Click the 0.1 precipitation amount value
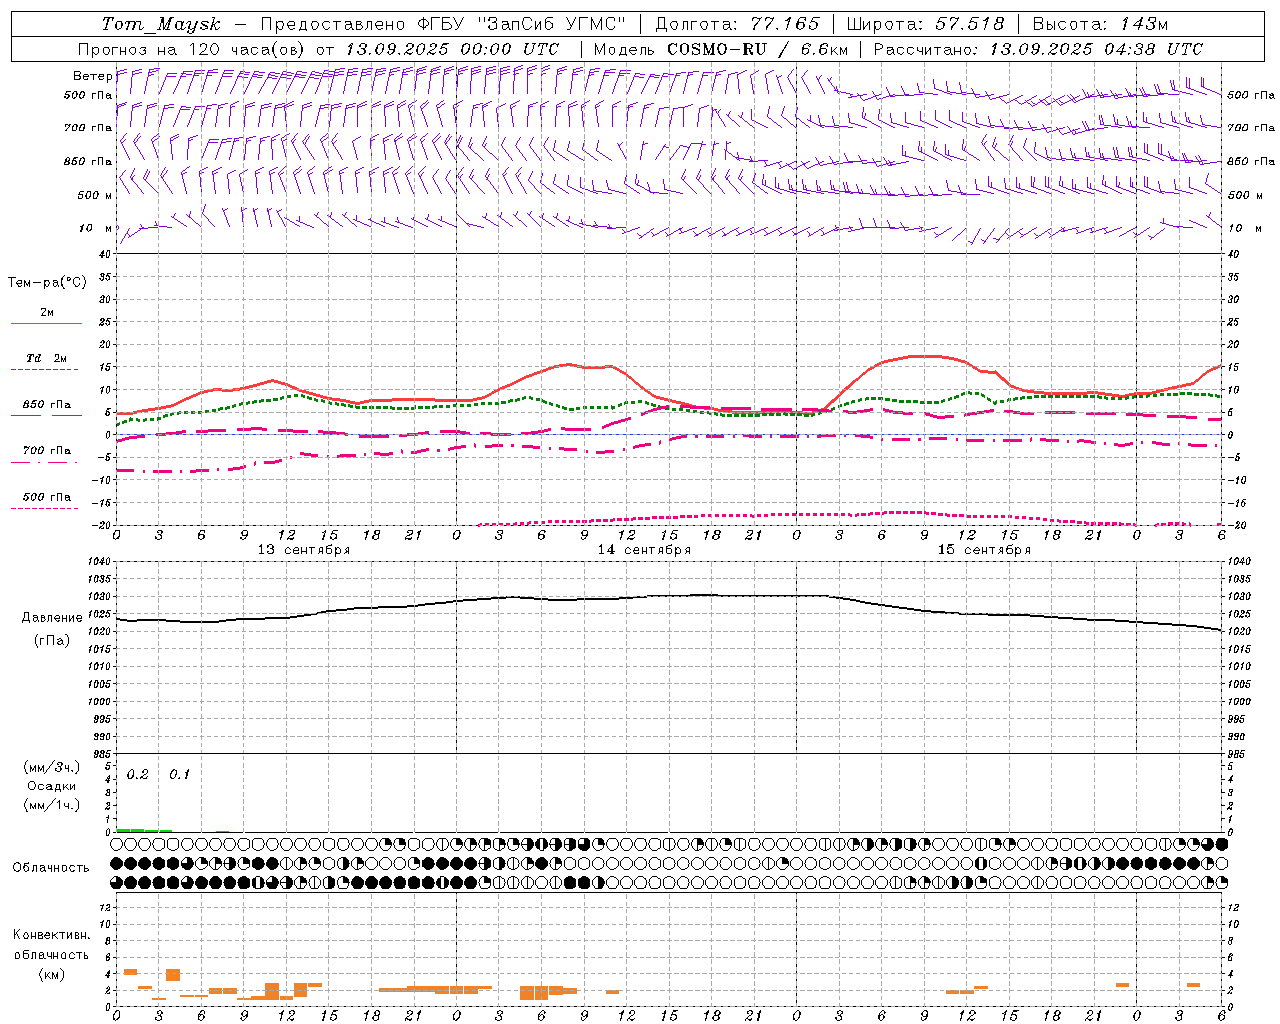 pyautogui.click(x=179, y=775)
